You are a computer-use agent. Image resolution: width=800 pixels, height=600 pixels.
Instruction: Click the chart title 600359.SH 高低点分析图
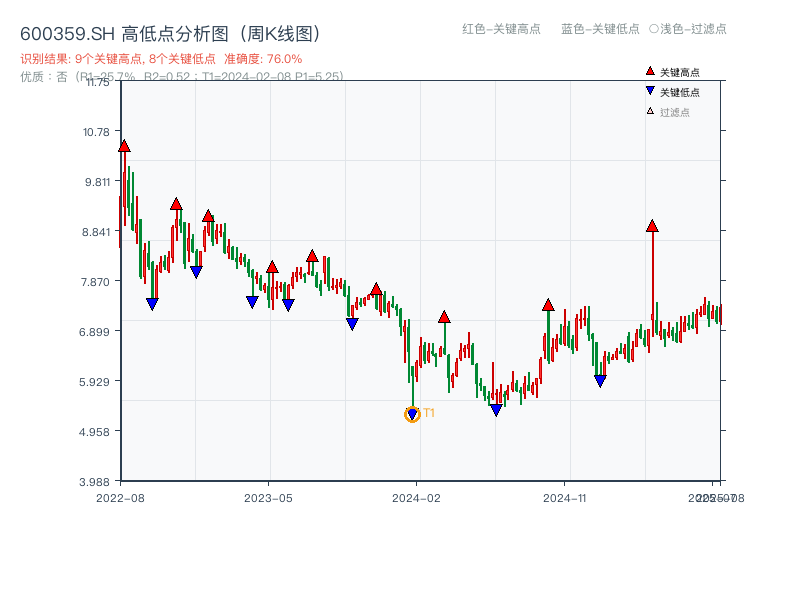[170, 31]
